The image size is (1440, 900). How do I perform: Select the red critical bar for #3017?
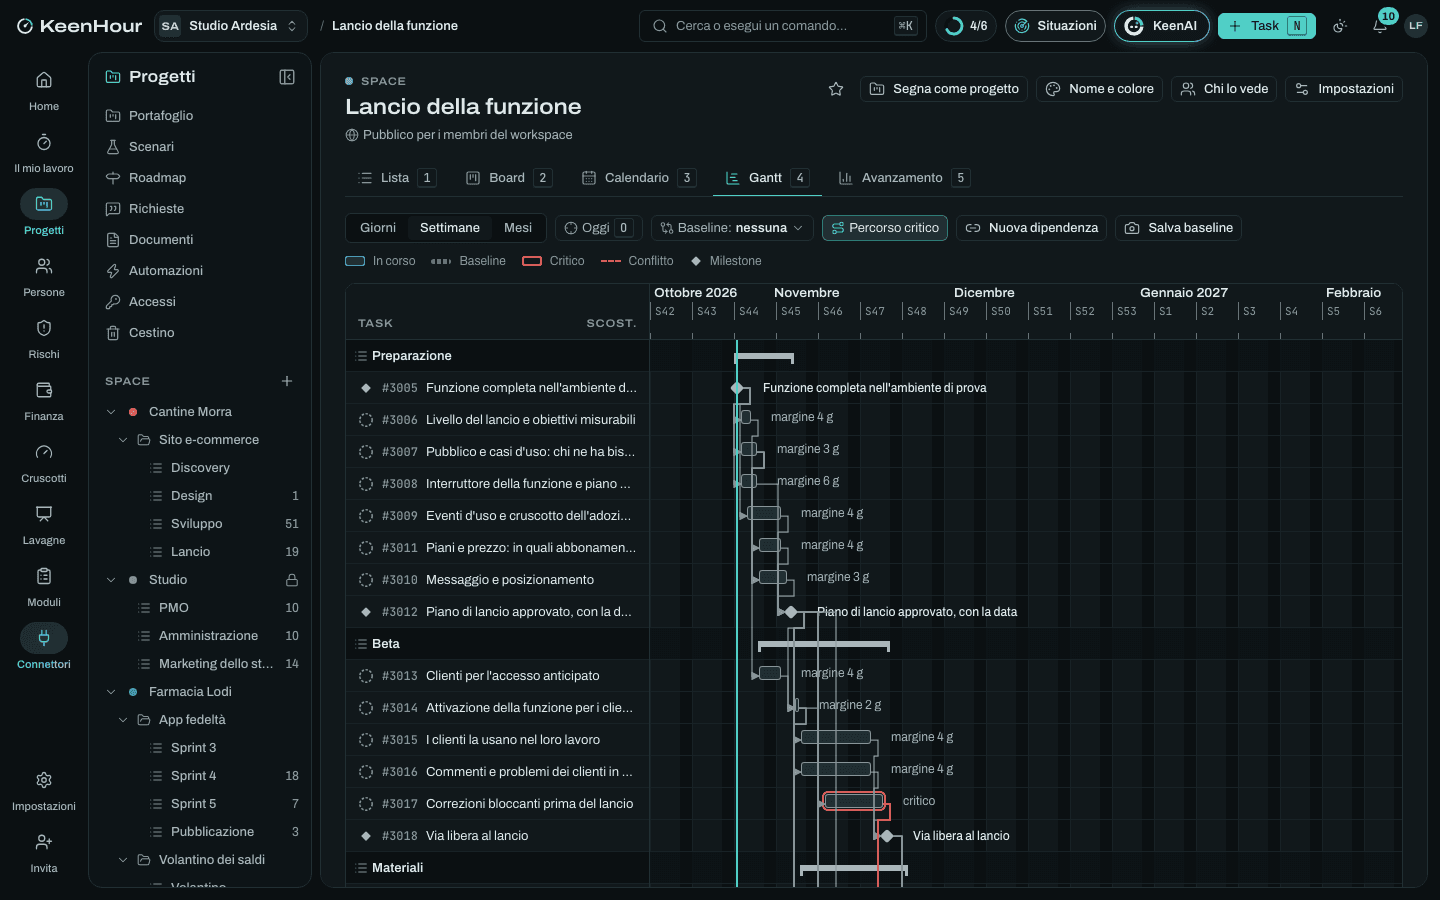point(854,801)
